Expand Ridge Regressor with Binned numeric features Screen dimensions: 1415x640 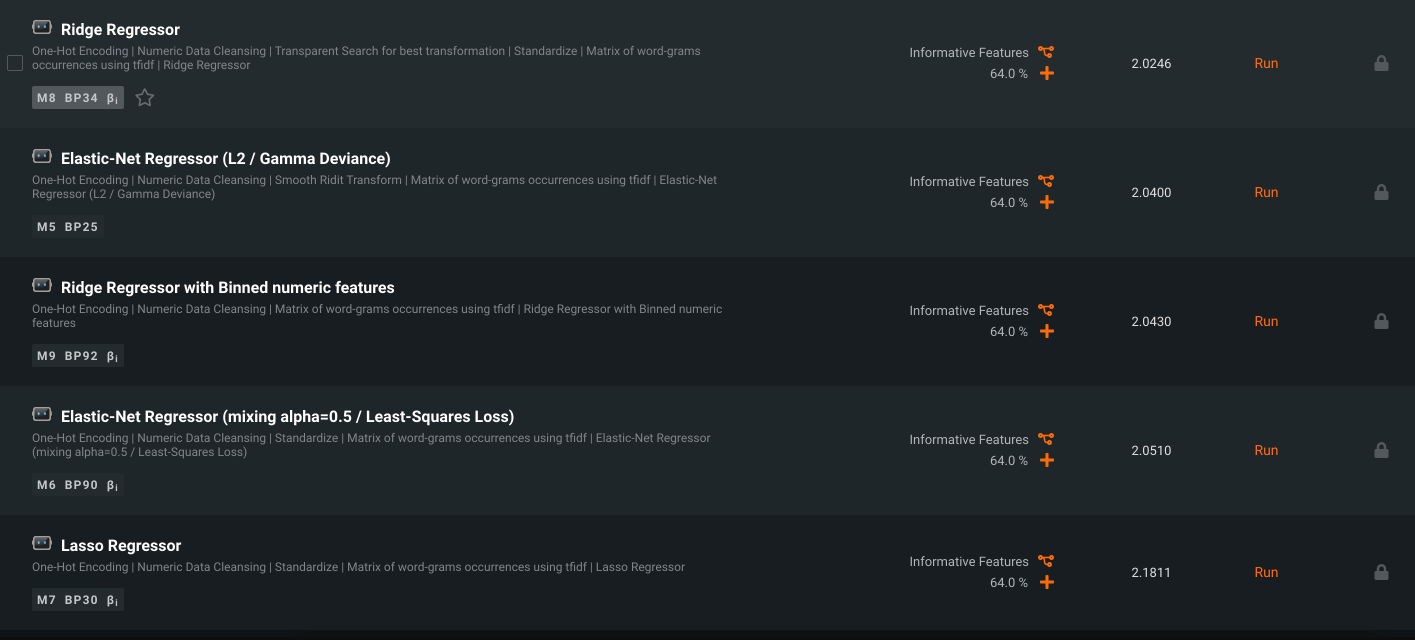pos(227,288)
